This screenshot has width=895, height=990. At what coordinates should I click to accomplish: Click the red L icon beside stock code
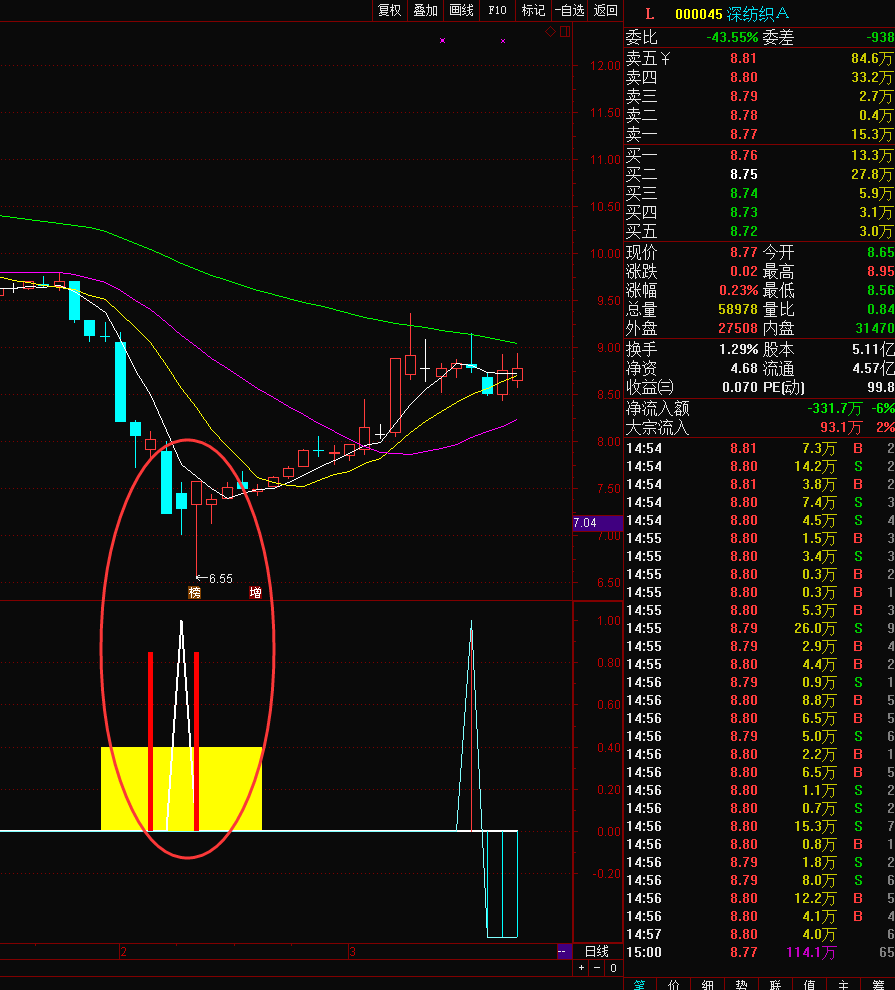(649, 13)
